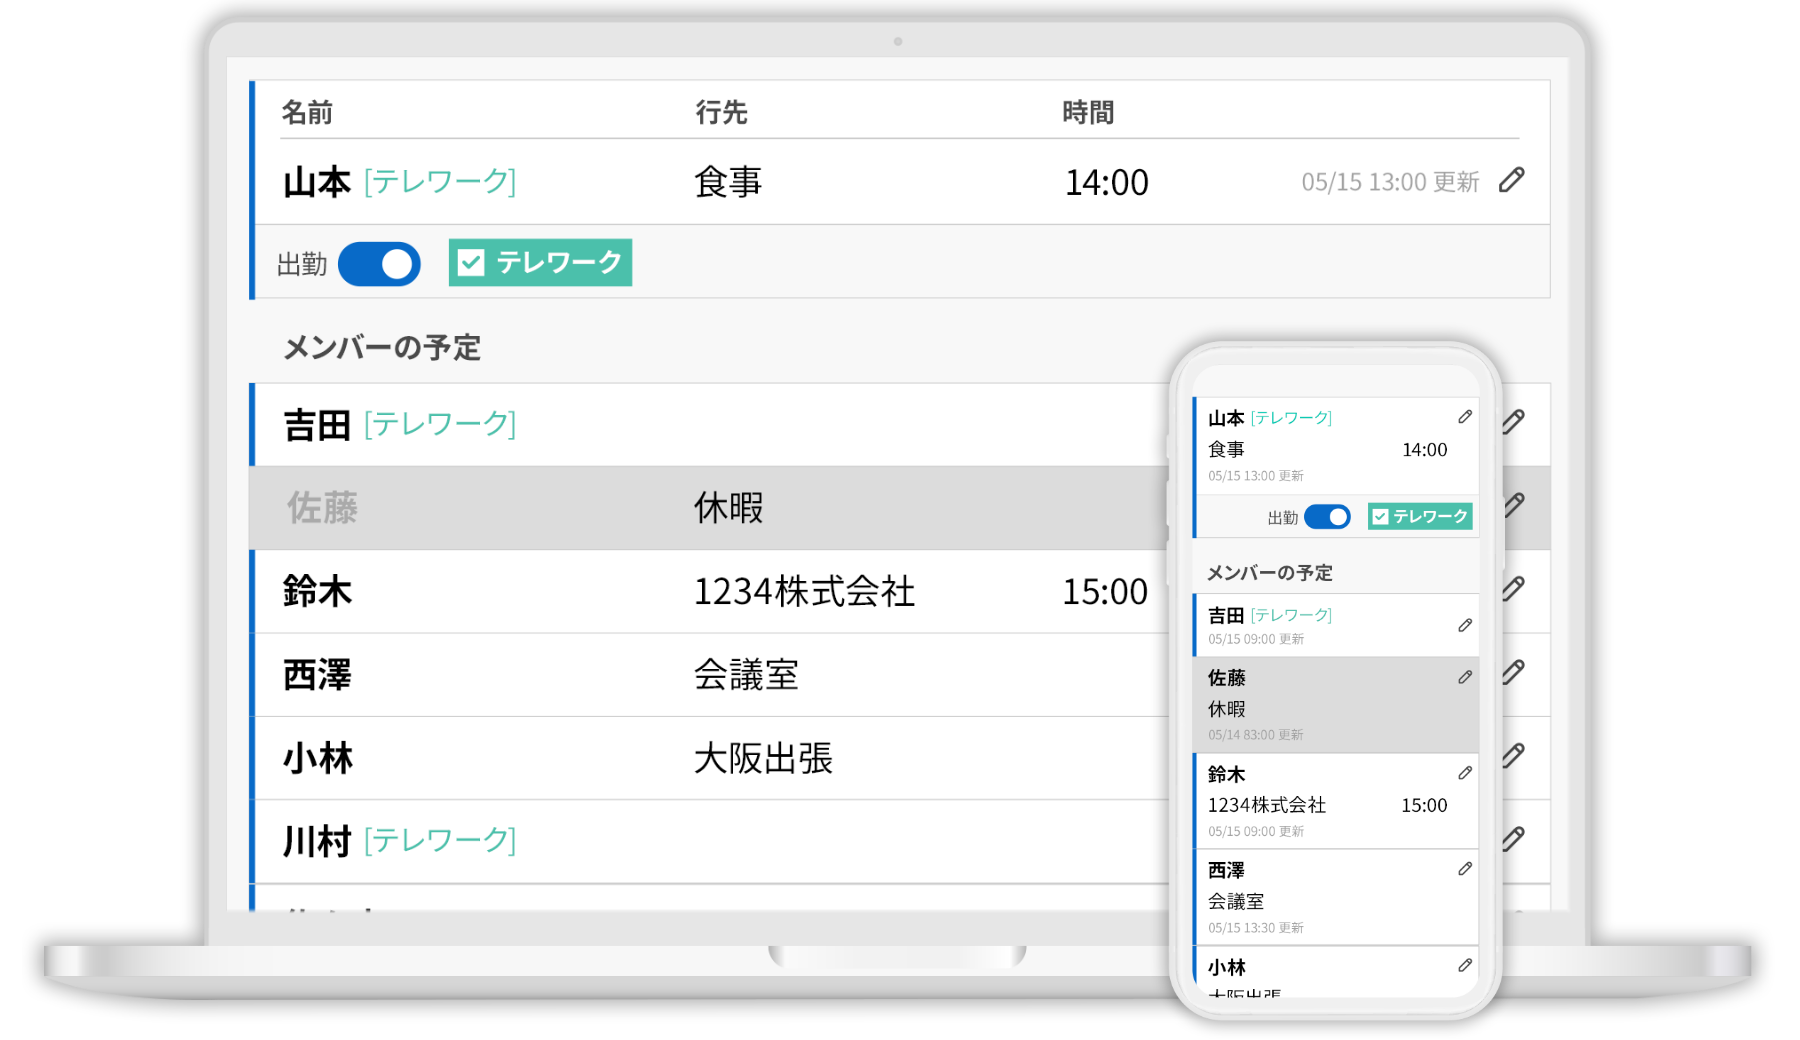Image resolution: width=1800 pixels, height=1040 pixels.
Task: Click the 05/15 13:00 更新 timestamp on laptop
Action: 1390,182
